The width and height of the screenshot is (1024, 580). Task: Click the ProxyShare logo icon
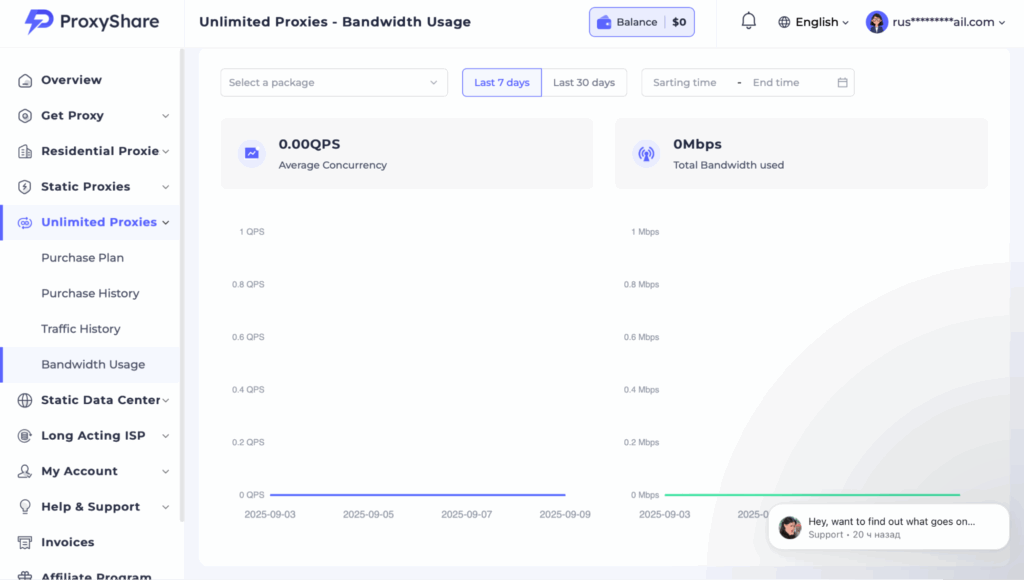39,21
